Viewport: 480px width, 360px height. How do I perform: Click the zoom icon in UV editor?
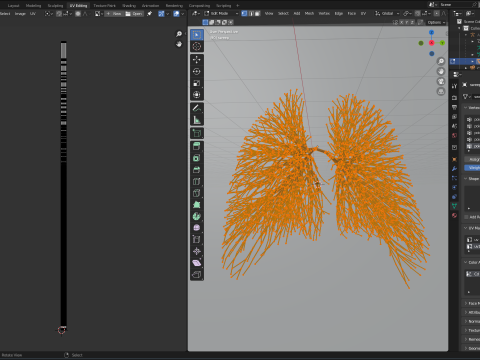tap(179, 34)
